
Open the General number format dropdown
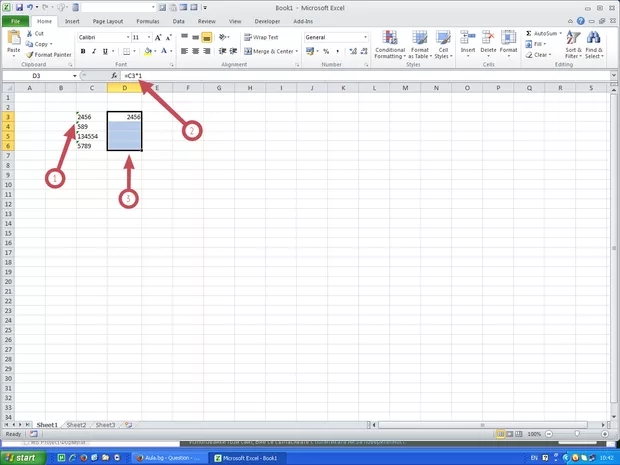(366, 37)
